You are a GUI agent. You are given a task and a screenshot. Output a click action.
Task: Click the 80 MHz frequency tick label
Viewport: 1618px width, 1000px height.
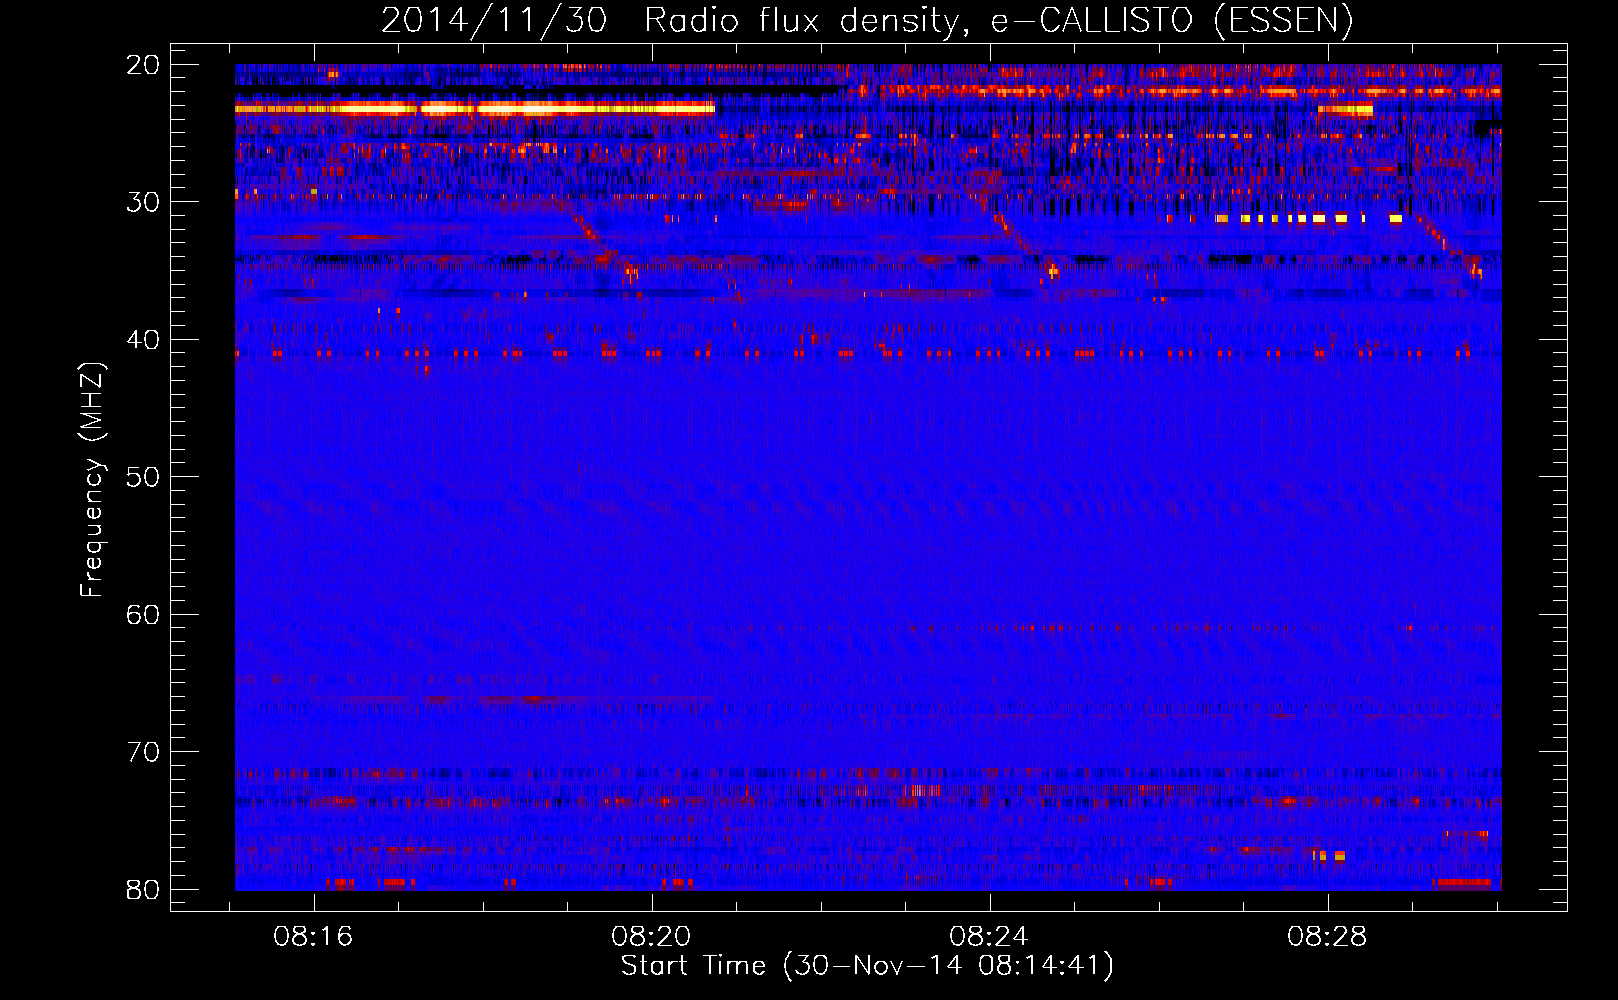(143, 890)
